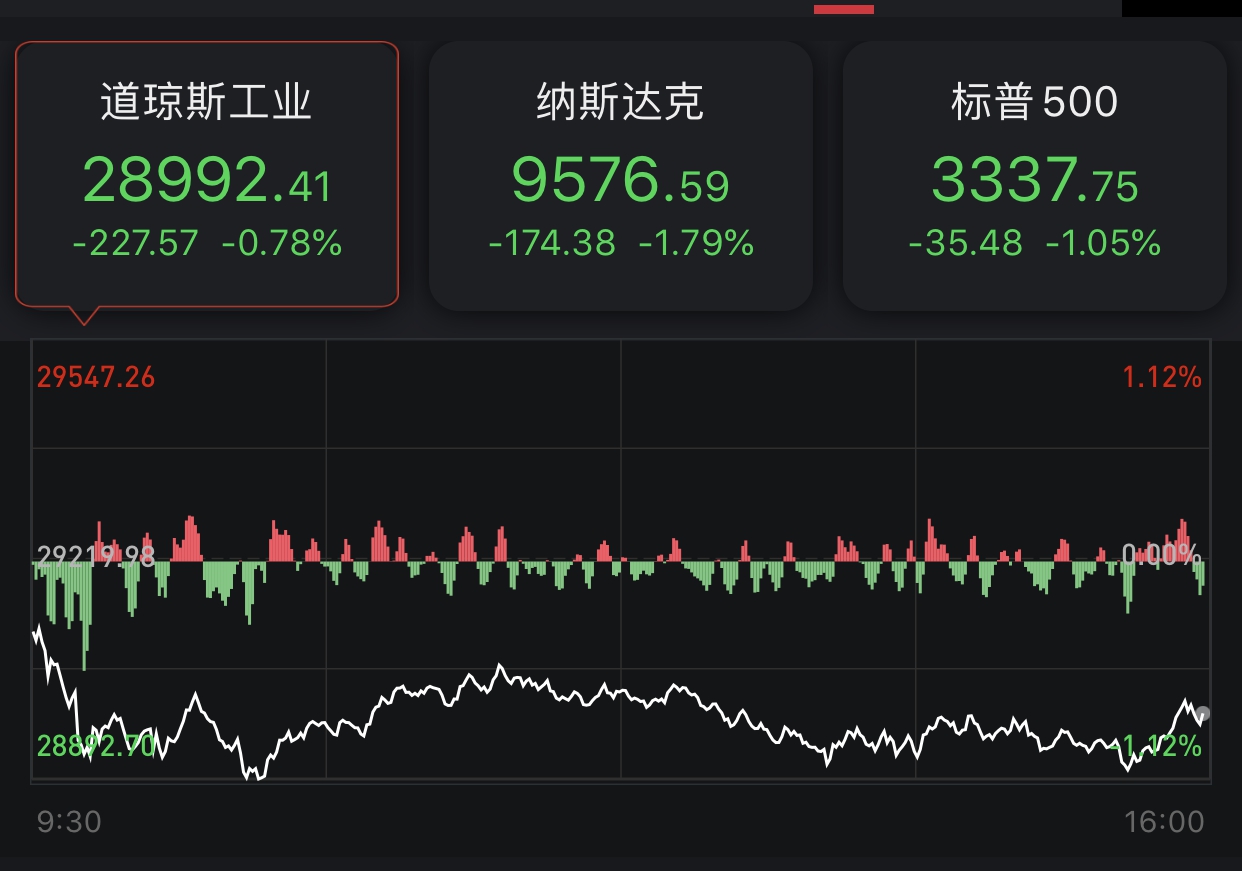This screenshot has width=1242, height=871.
Task: Click the chart low label 28892.70
Action: tap(96, 745)
